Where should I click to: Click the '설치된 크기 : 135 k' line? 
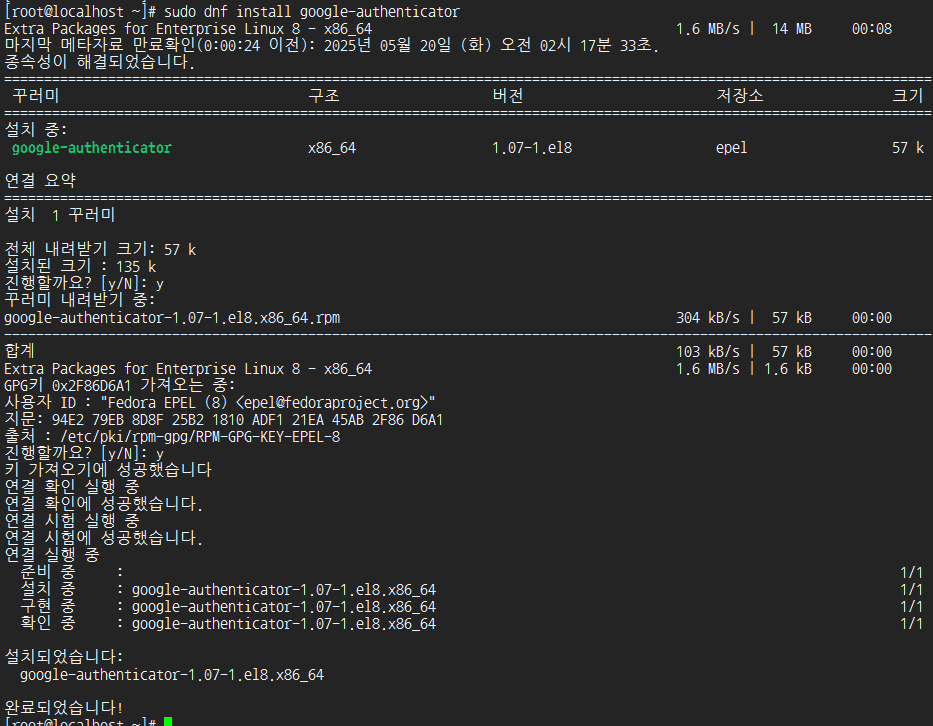(80, 266)
